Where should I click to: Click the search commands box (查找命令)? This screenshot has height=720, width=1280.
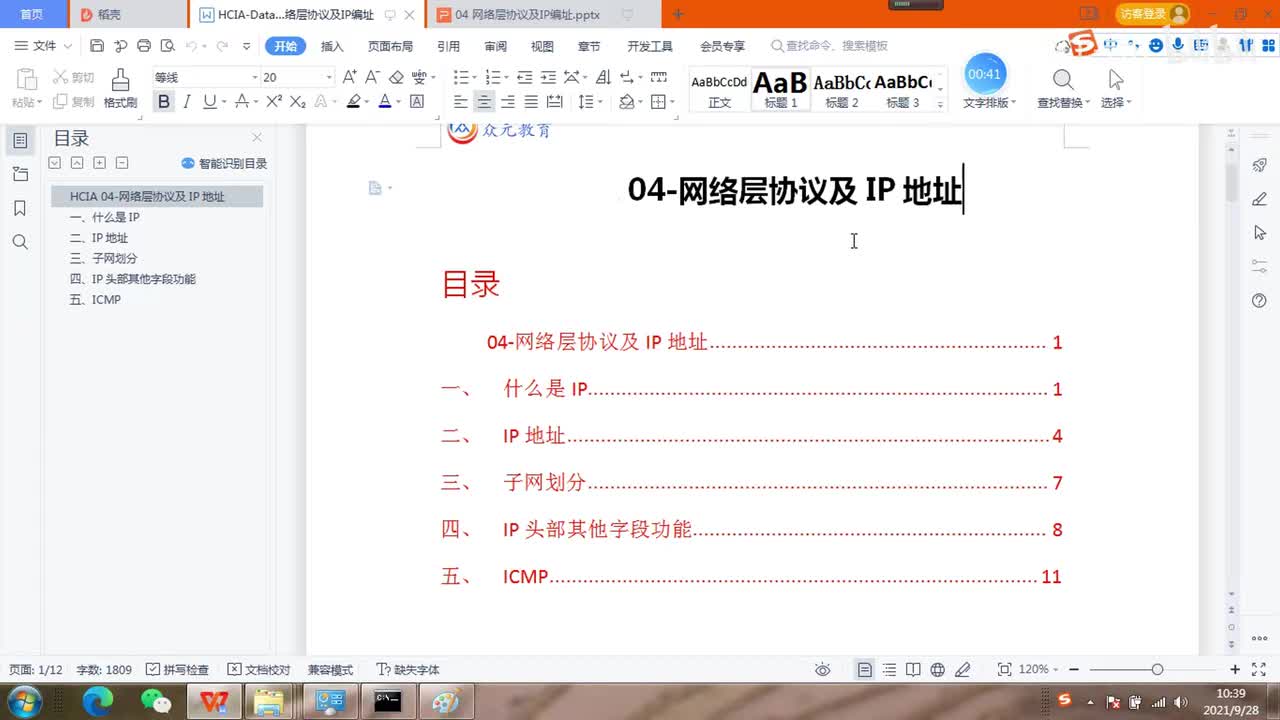pyautogui.click(x=830, y=46)
